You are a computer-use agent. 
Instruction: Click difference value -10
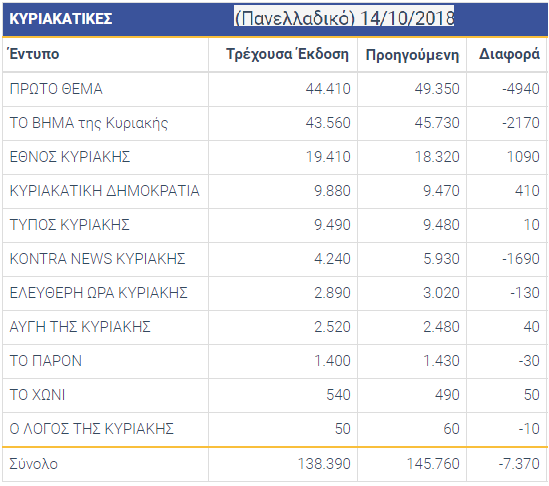[529, 428]
